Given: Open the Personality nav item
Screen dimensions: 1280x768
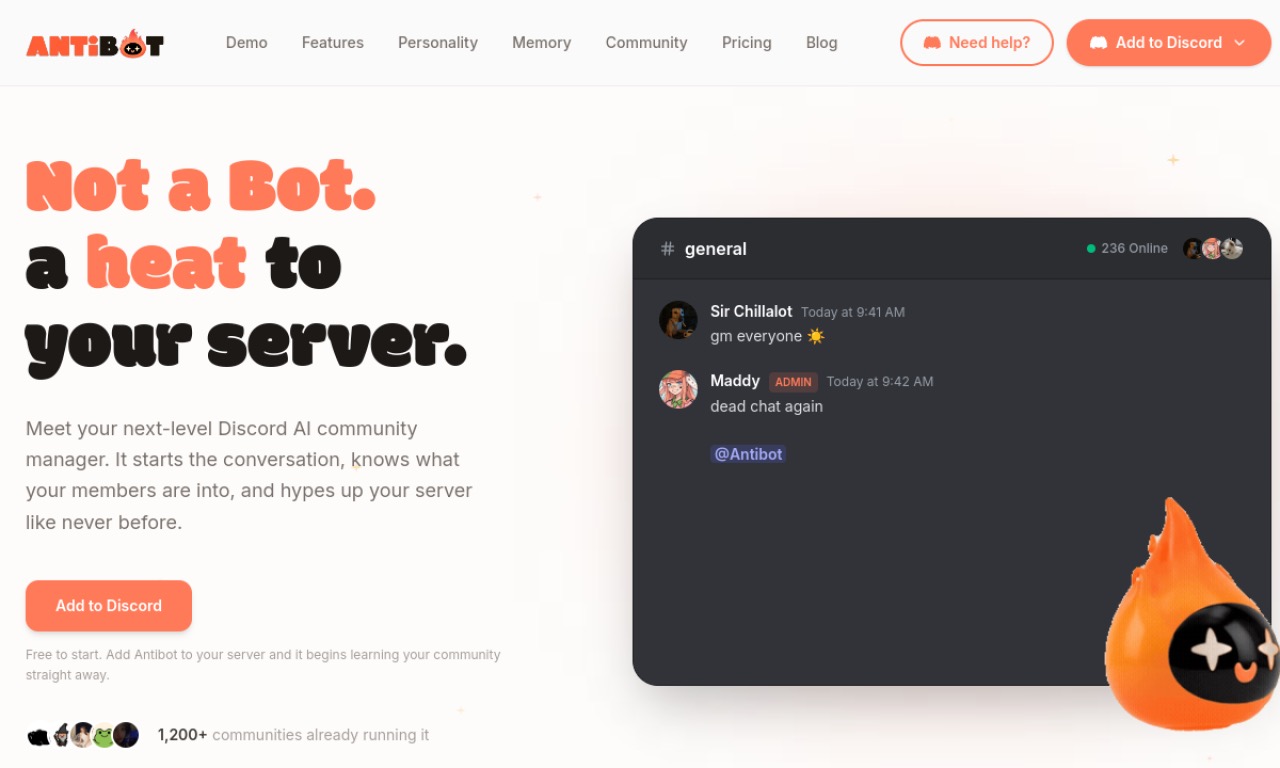Looking at the screenshot, I should tap(438, 42).
